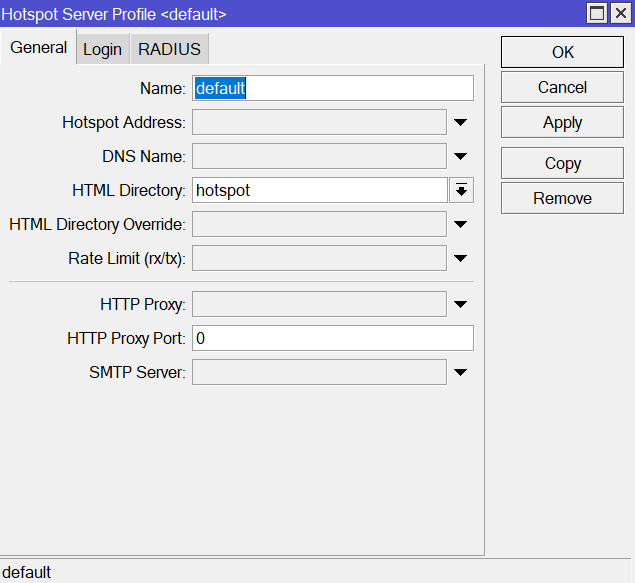Click the Name input field
Screen dimensions: 635x583
click(x=333, y=88)
